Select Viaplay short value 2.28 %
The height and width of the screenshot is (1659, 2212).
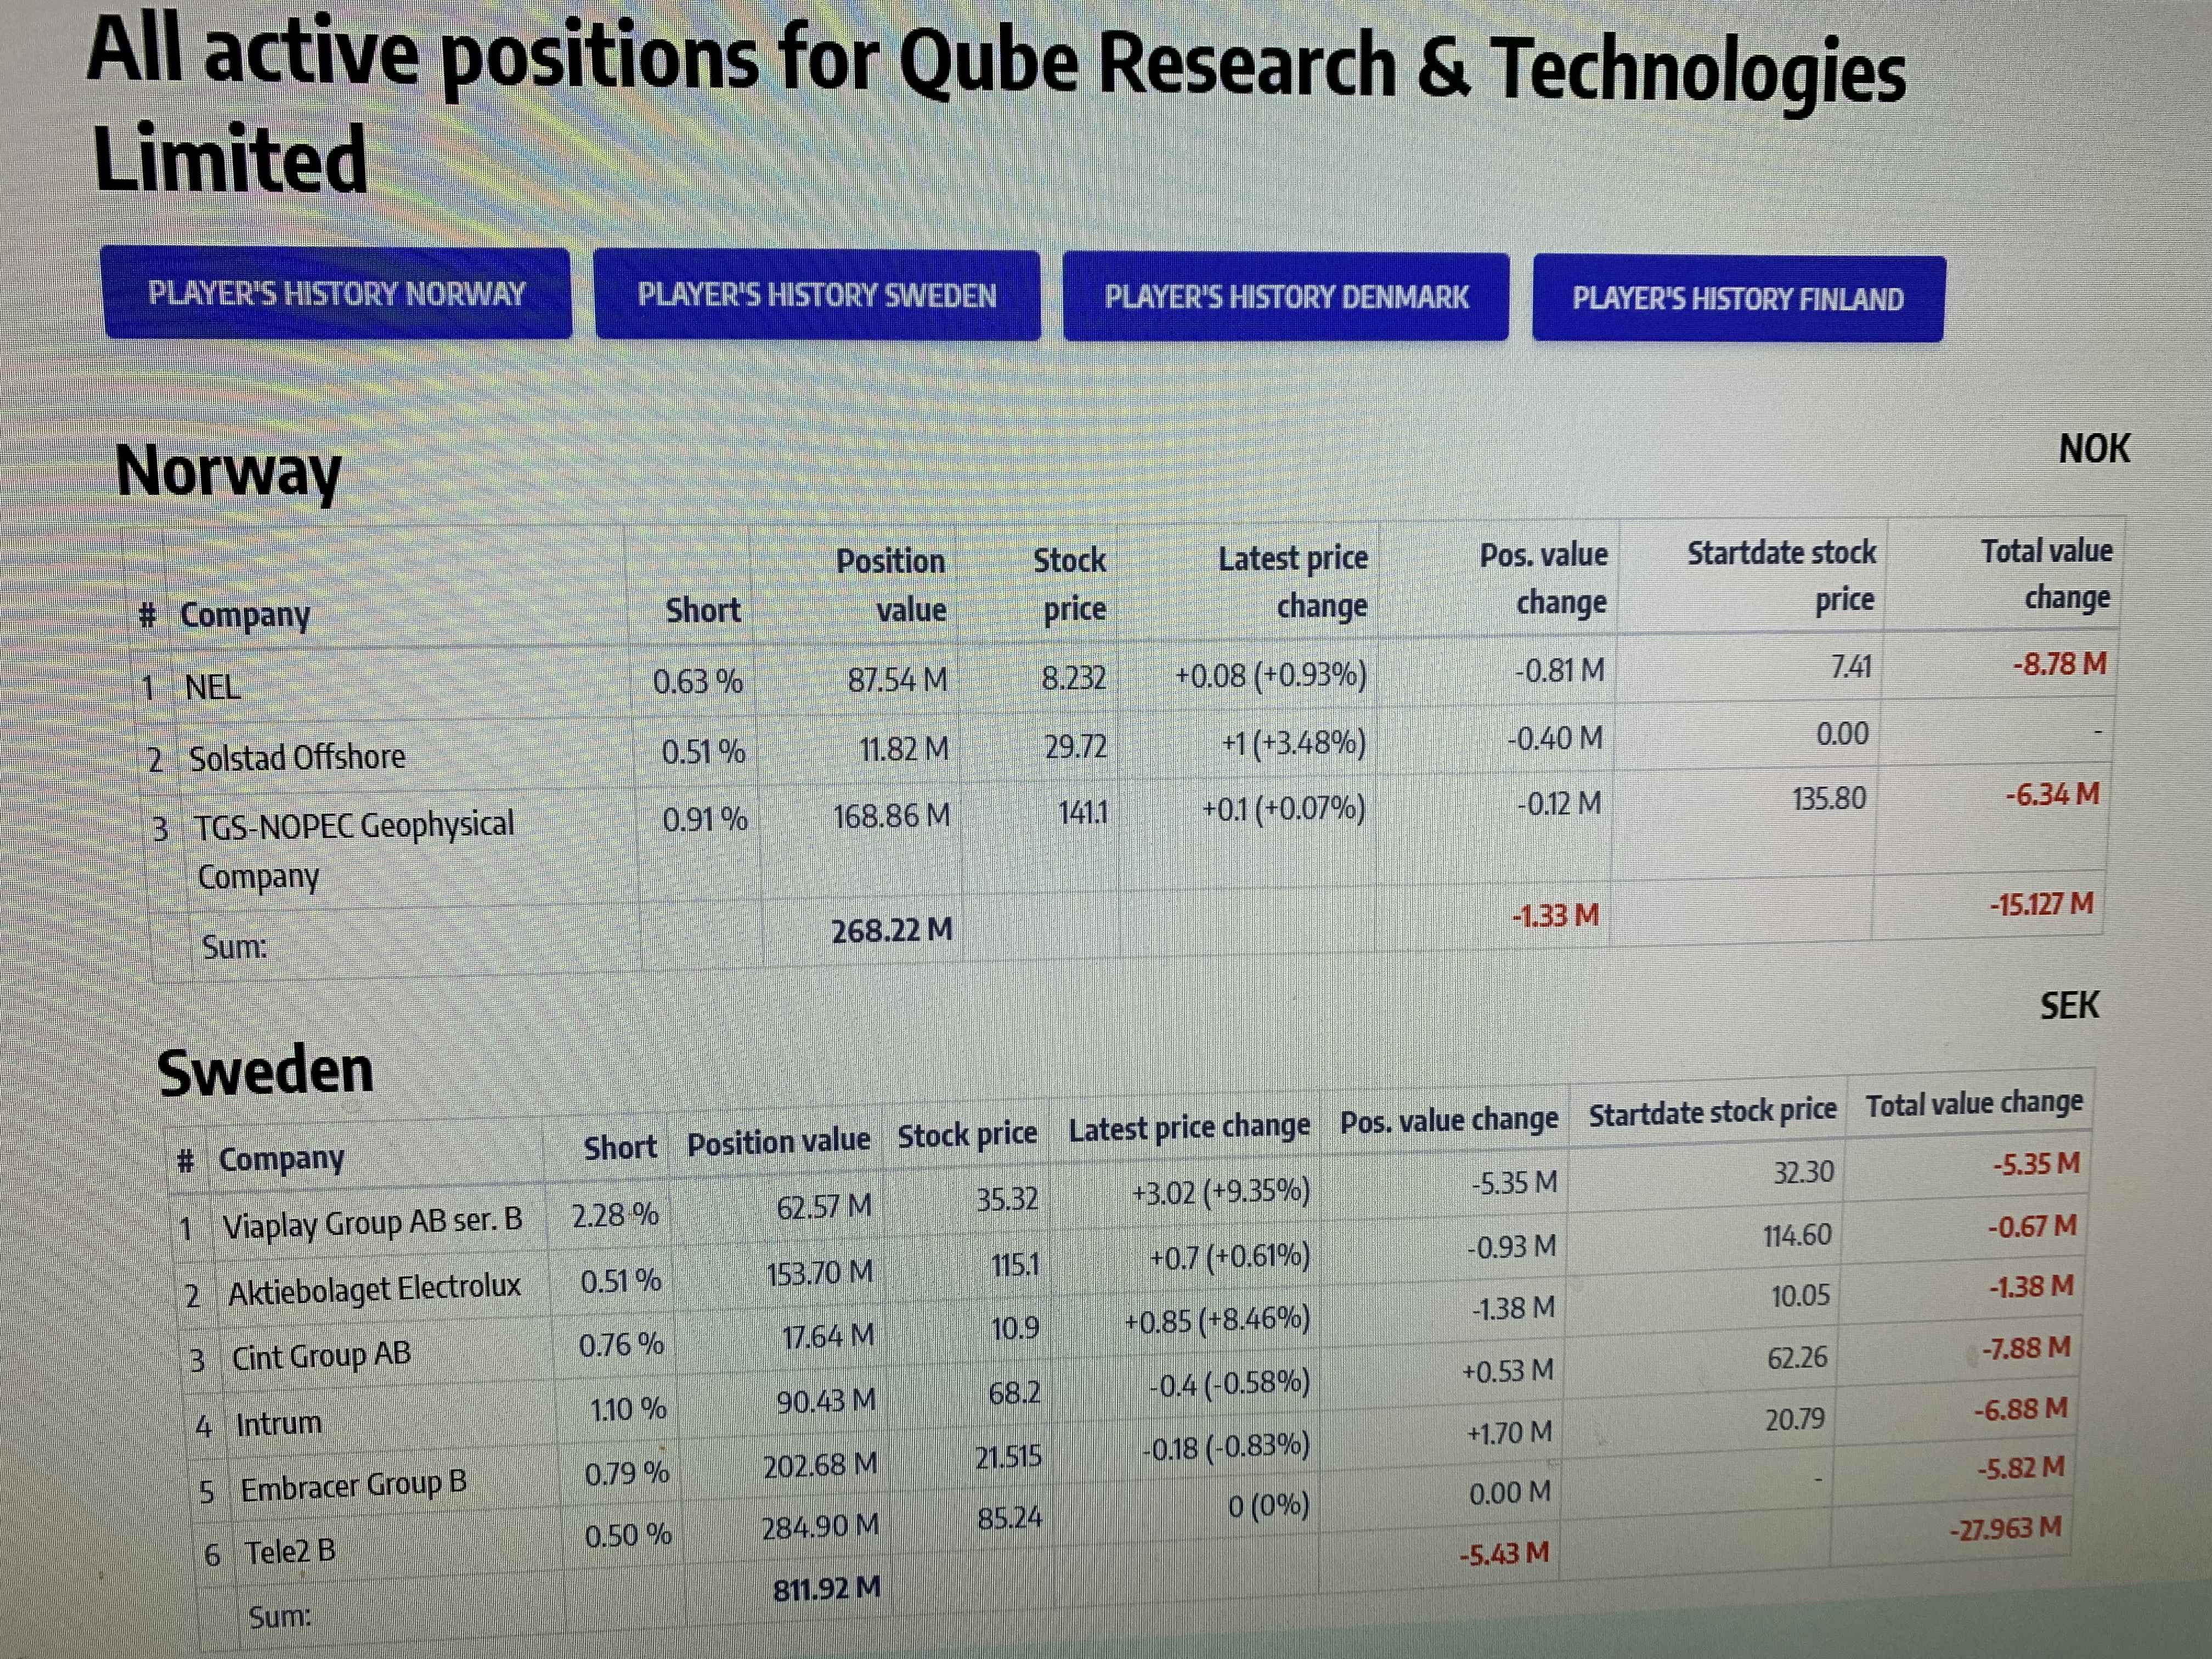point(615,1215)
